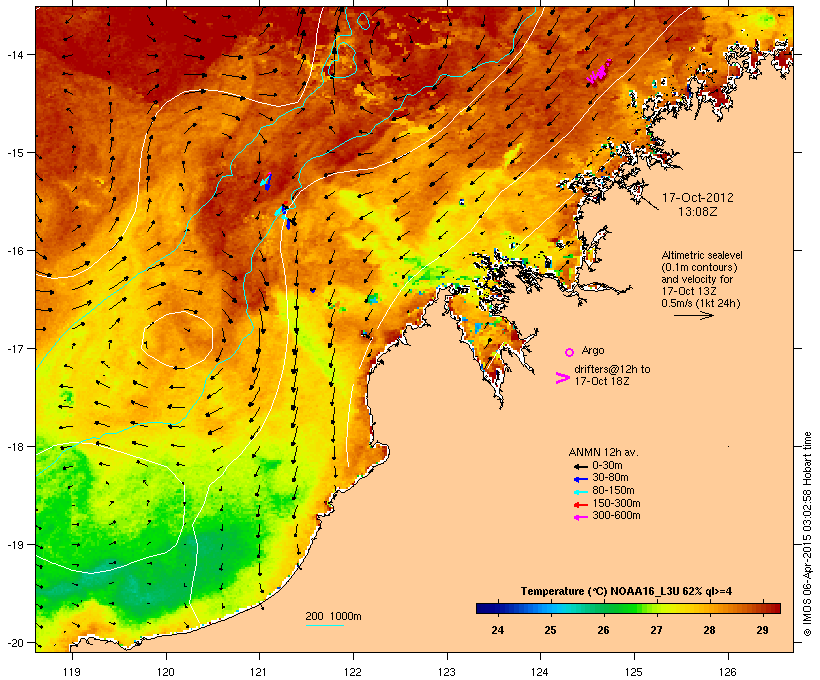Click the small closed contour near 120E -17

coord(177,340)
